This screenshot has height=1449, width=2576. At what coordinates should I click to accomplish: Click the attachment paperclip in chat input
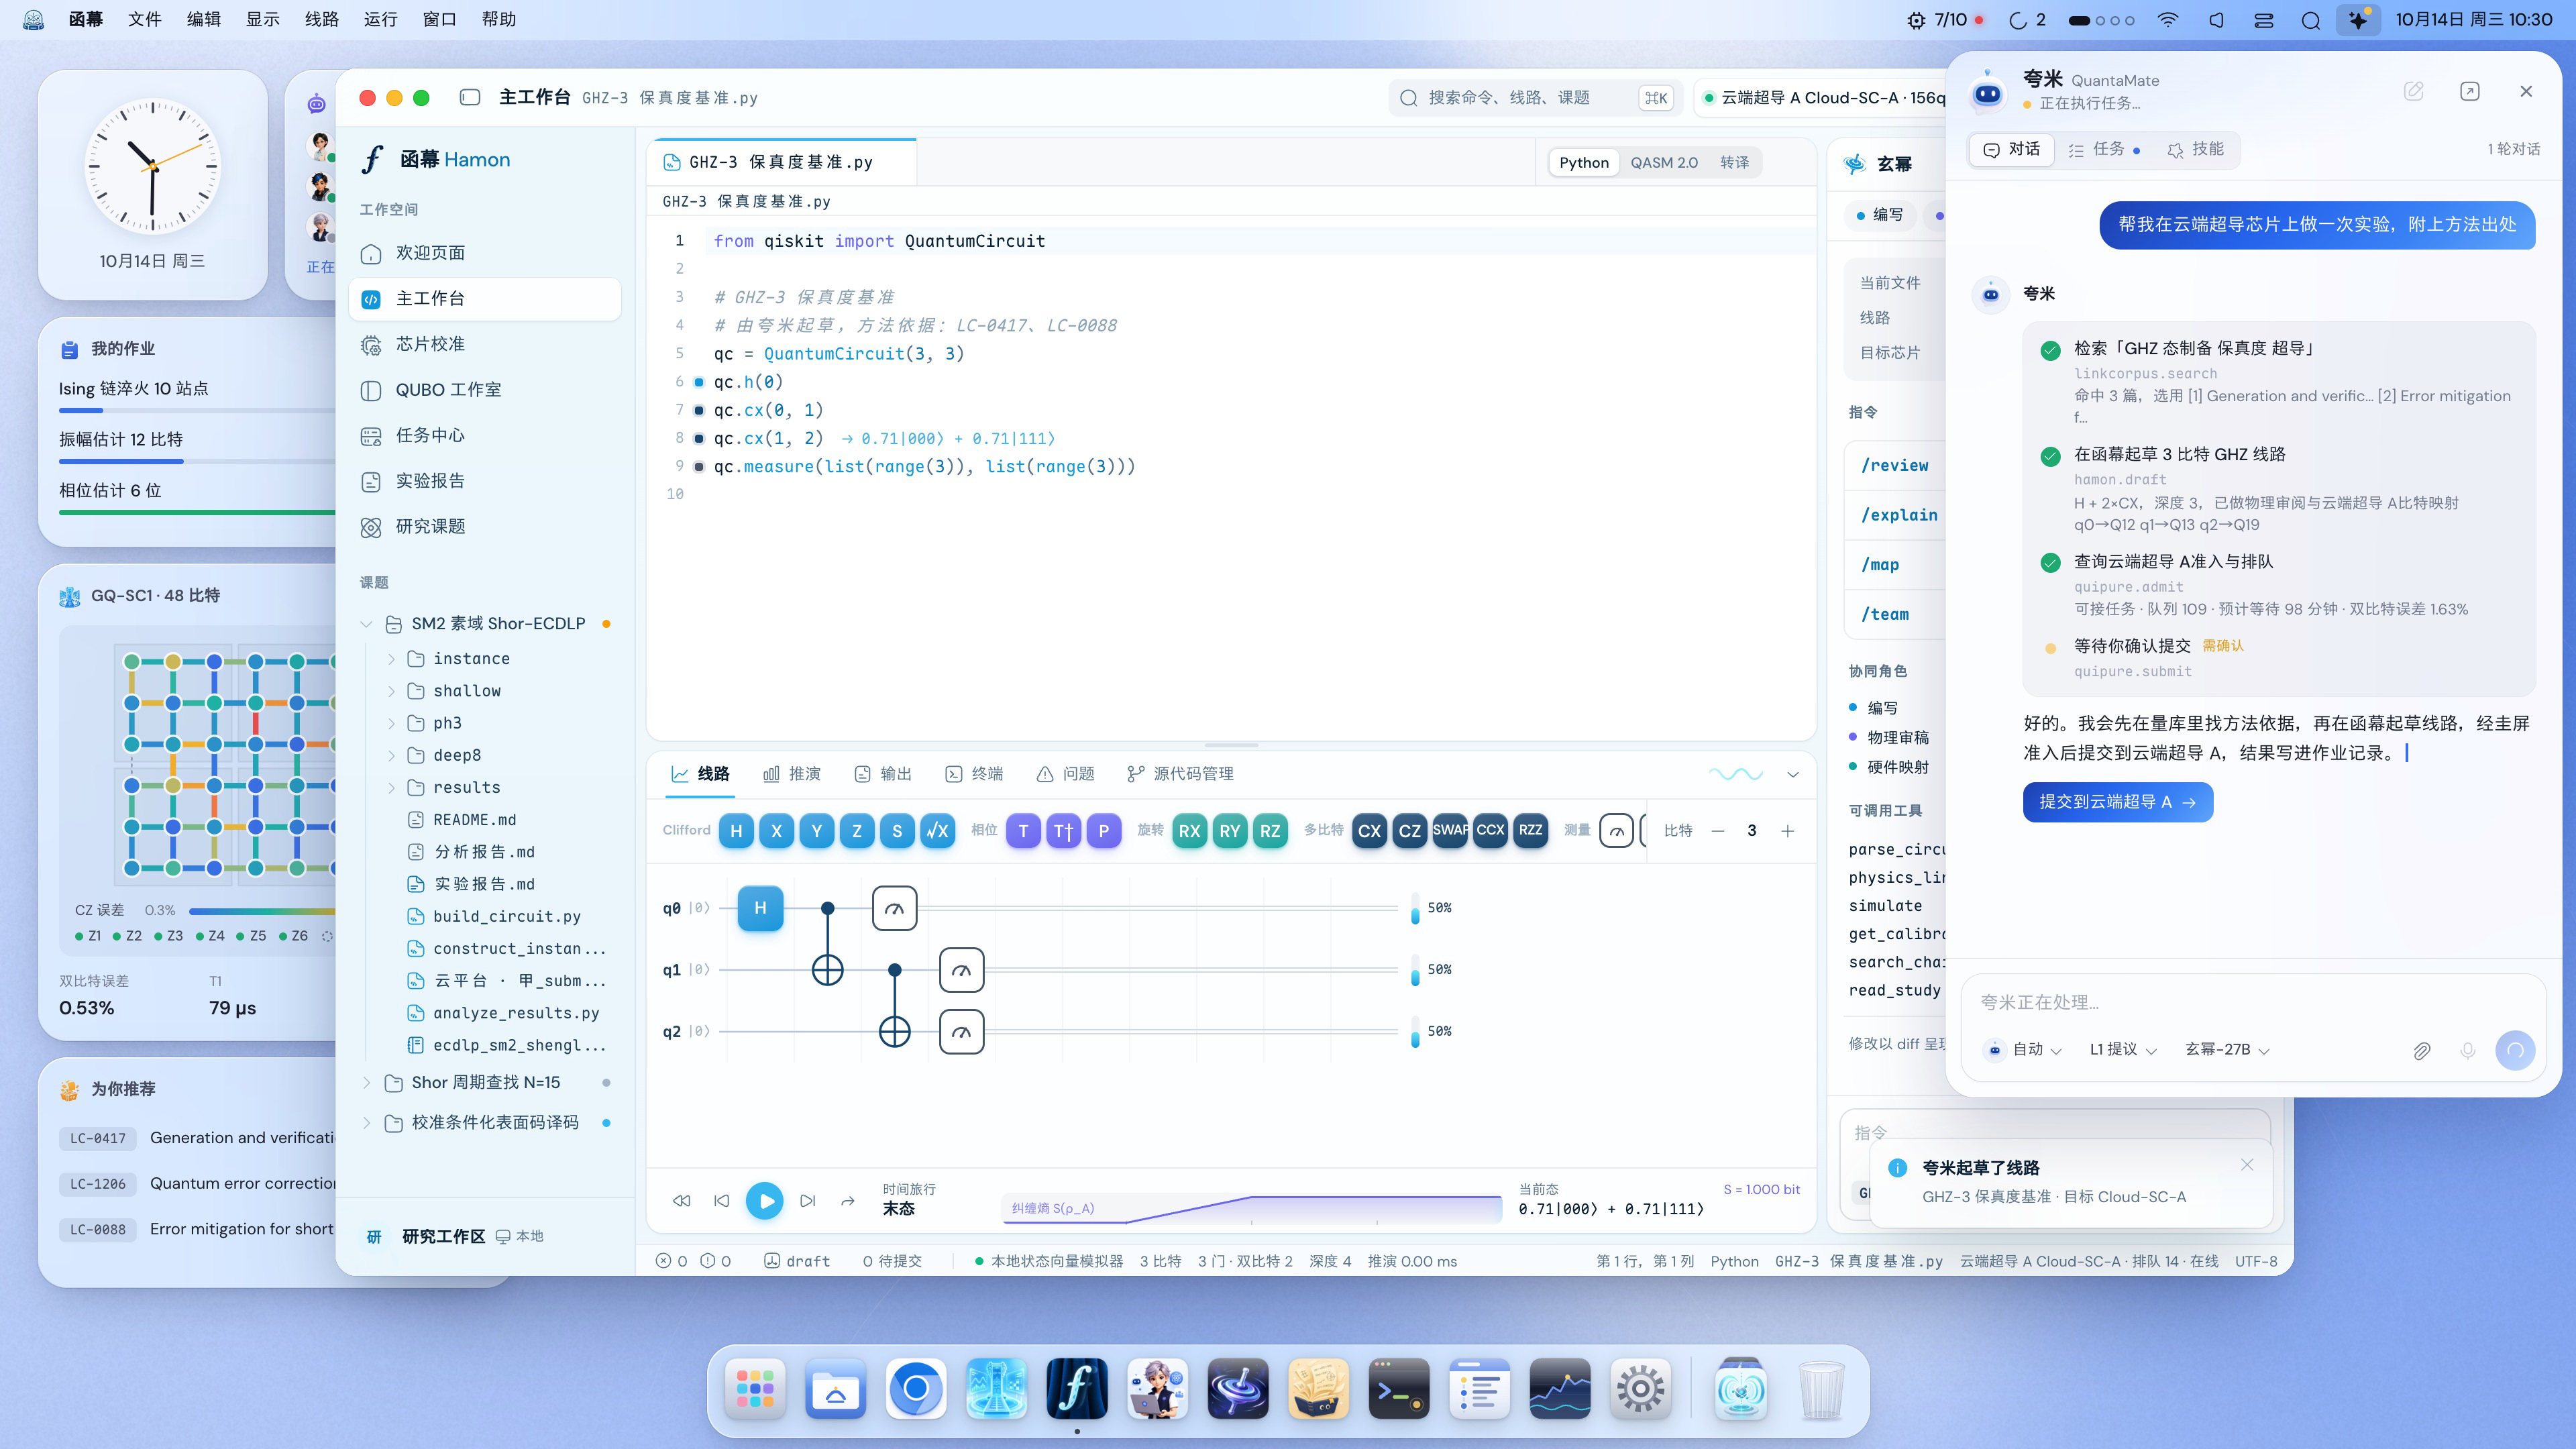(2421, 1050)
